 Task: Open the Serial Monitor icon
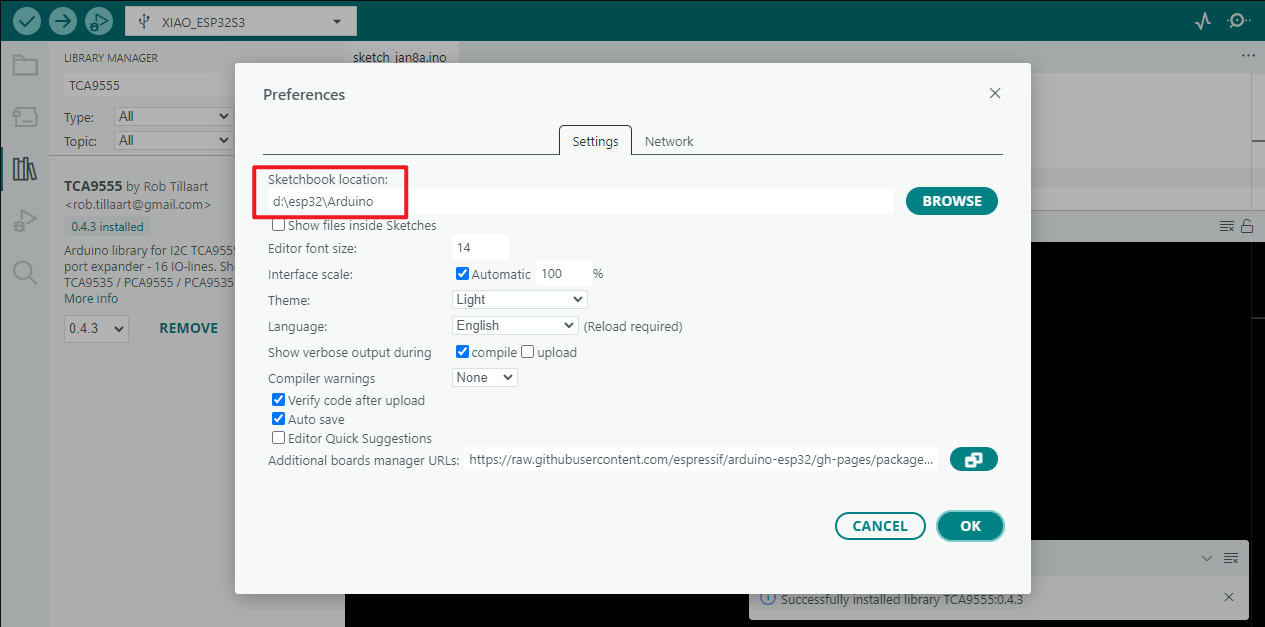coord(1239,21)
